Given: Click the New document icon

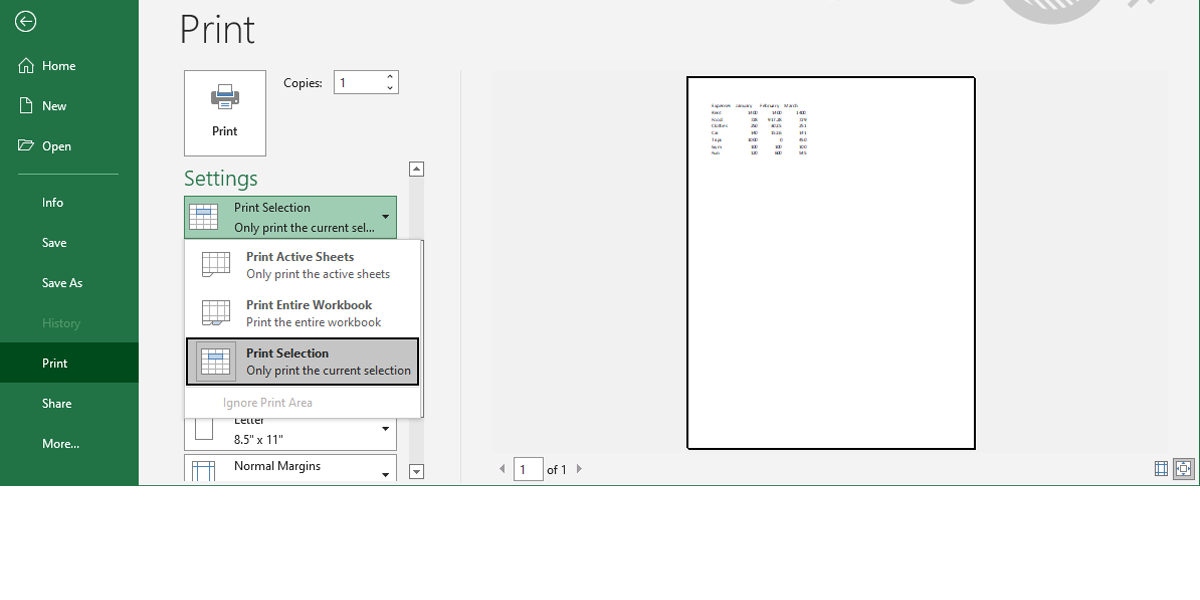Looking at the screenshot, I should click(x=27, y=105).
